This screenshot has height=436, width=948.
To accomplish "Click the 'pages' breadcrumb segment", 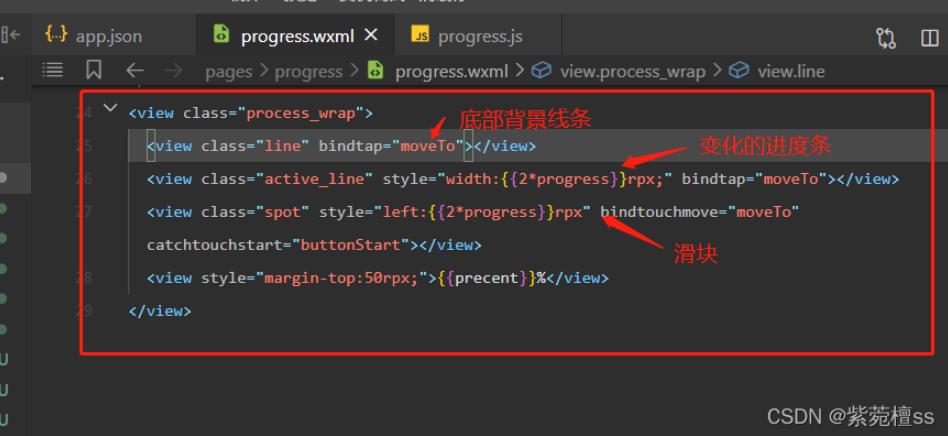I will 228,71.
